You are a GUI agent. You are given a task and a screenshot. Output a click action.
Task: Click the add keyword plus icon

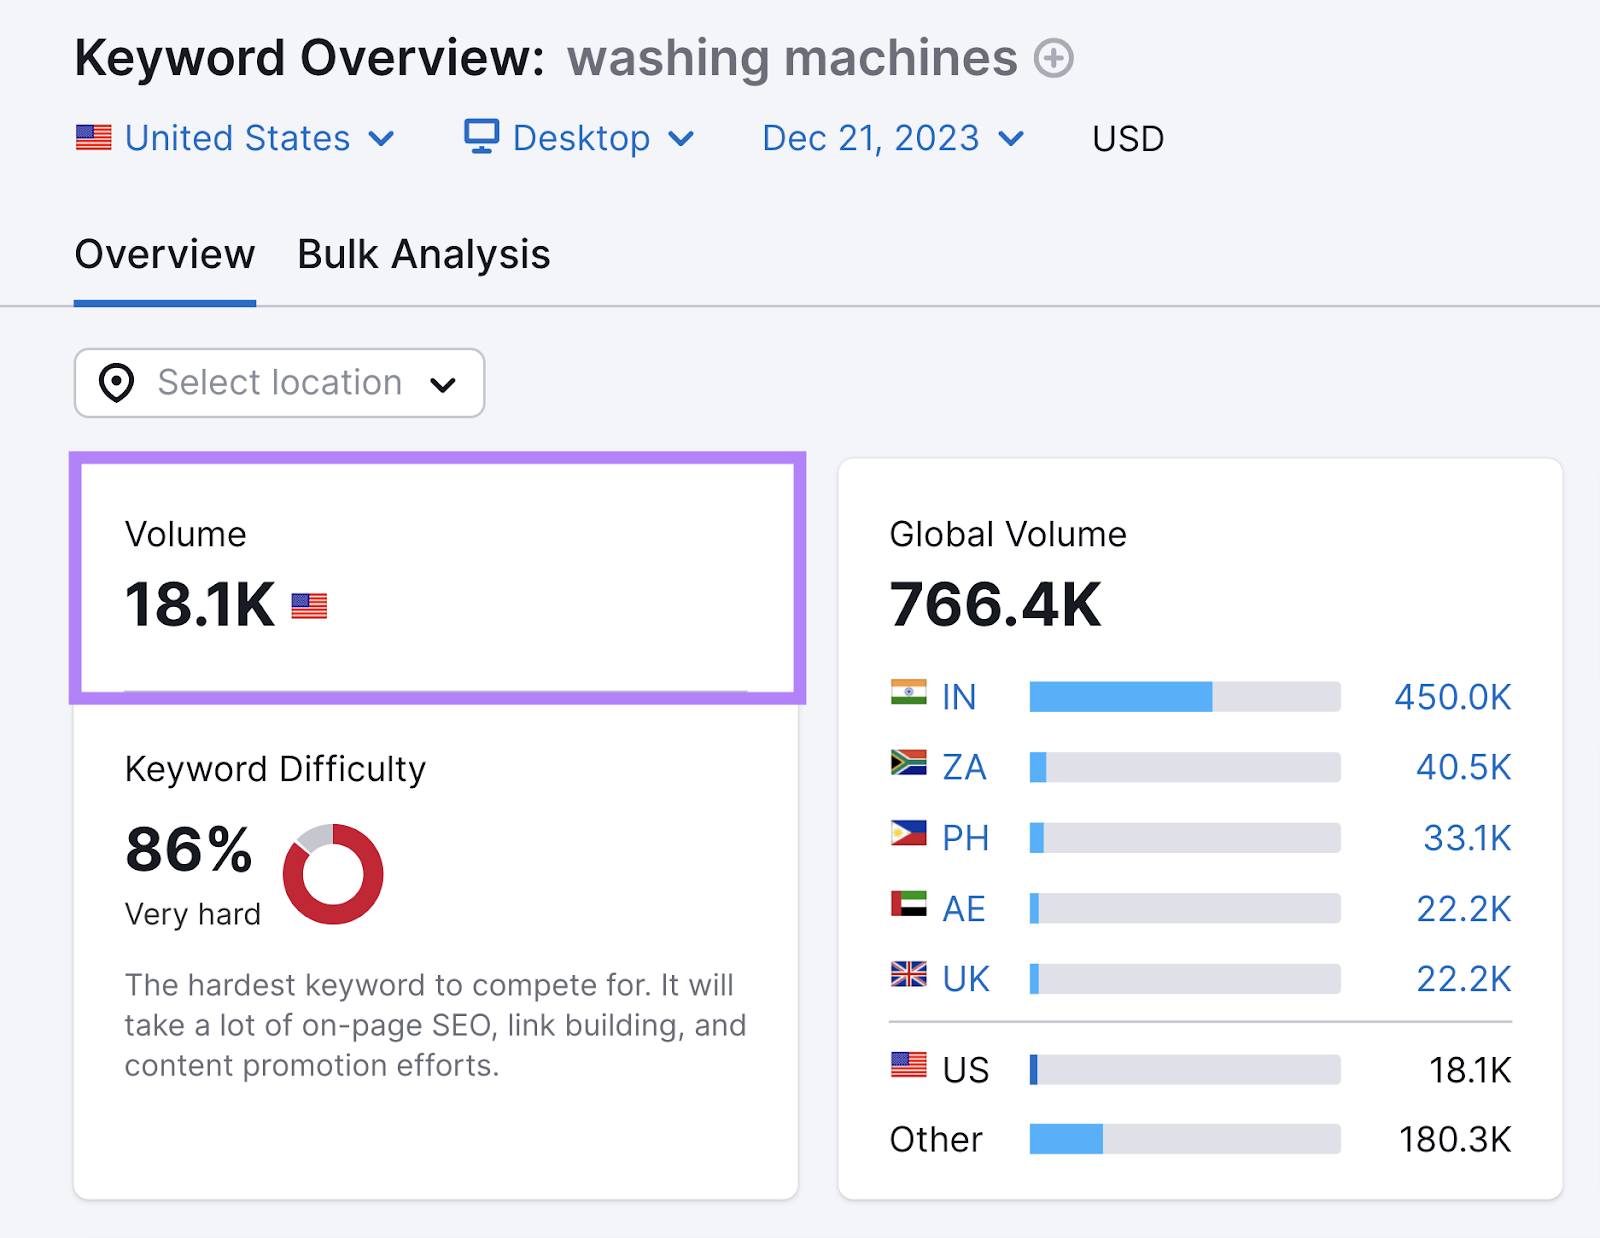[x=1053, y=59]
